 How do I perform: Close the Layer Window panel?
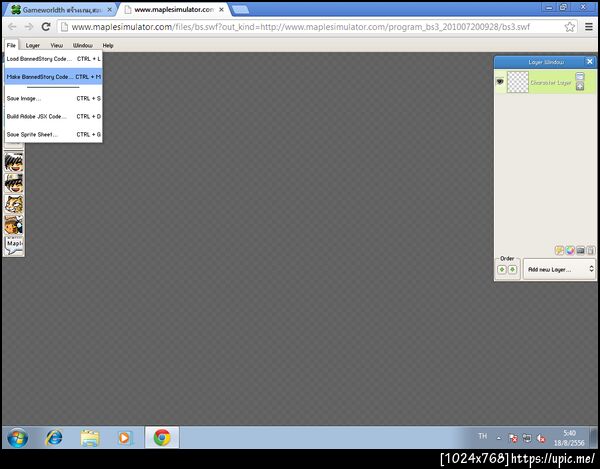[x=590, y=62]
